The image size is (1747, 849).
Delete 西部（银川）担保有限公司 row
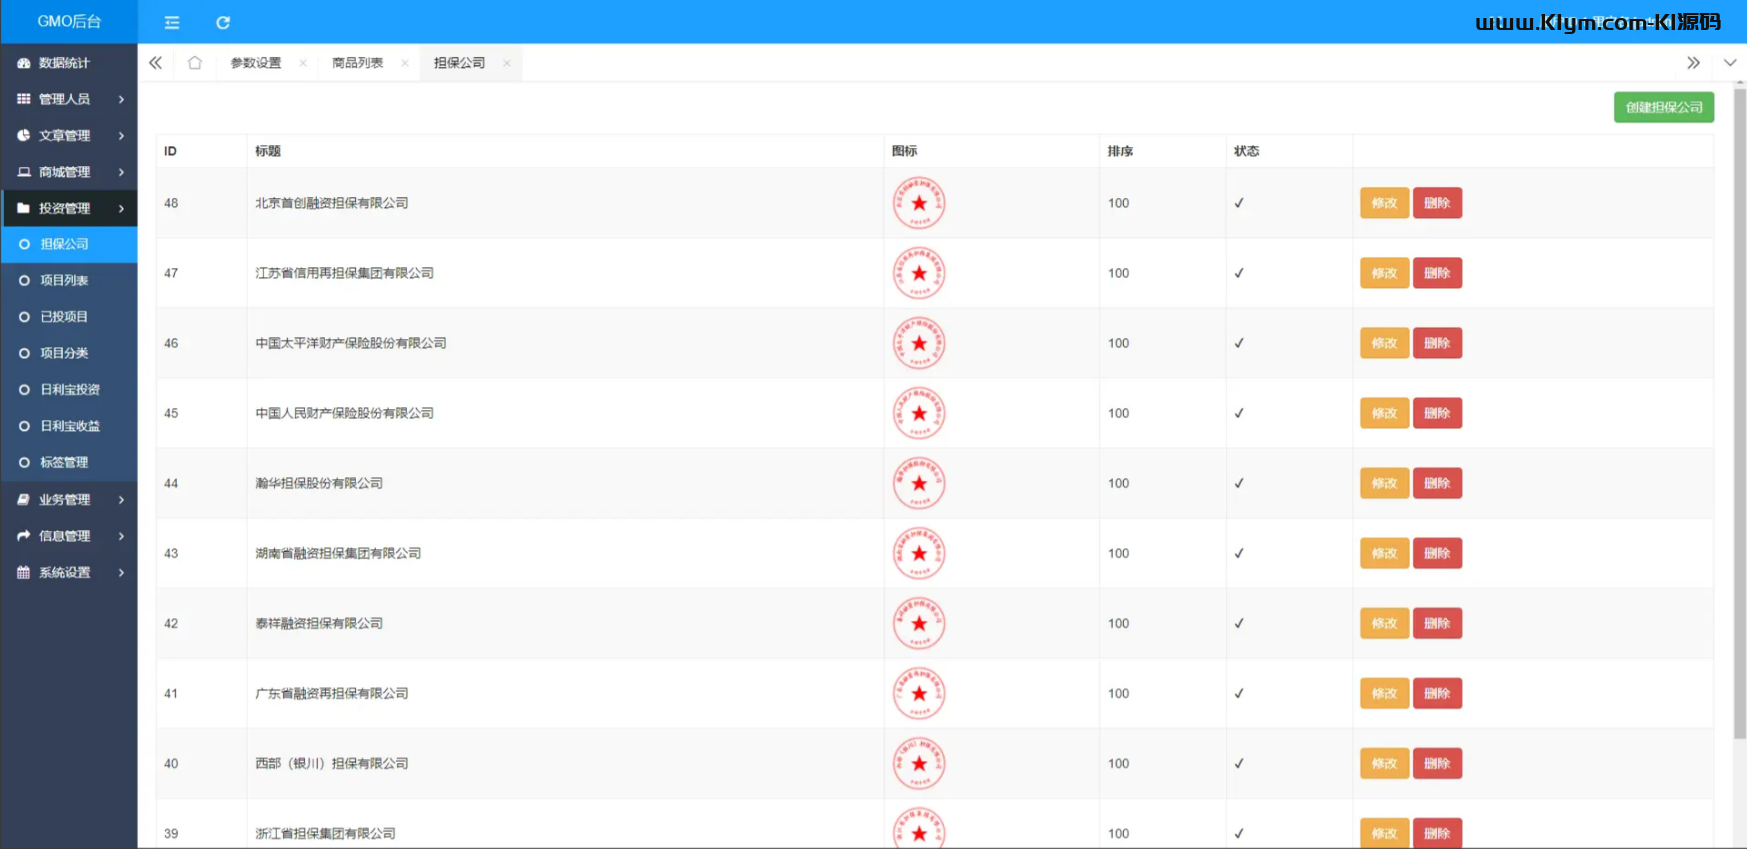(x=1437, y=763)
